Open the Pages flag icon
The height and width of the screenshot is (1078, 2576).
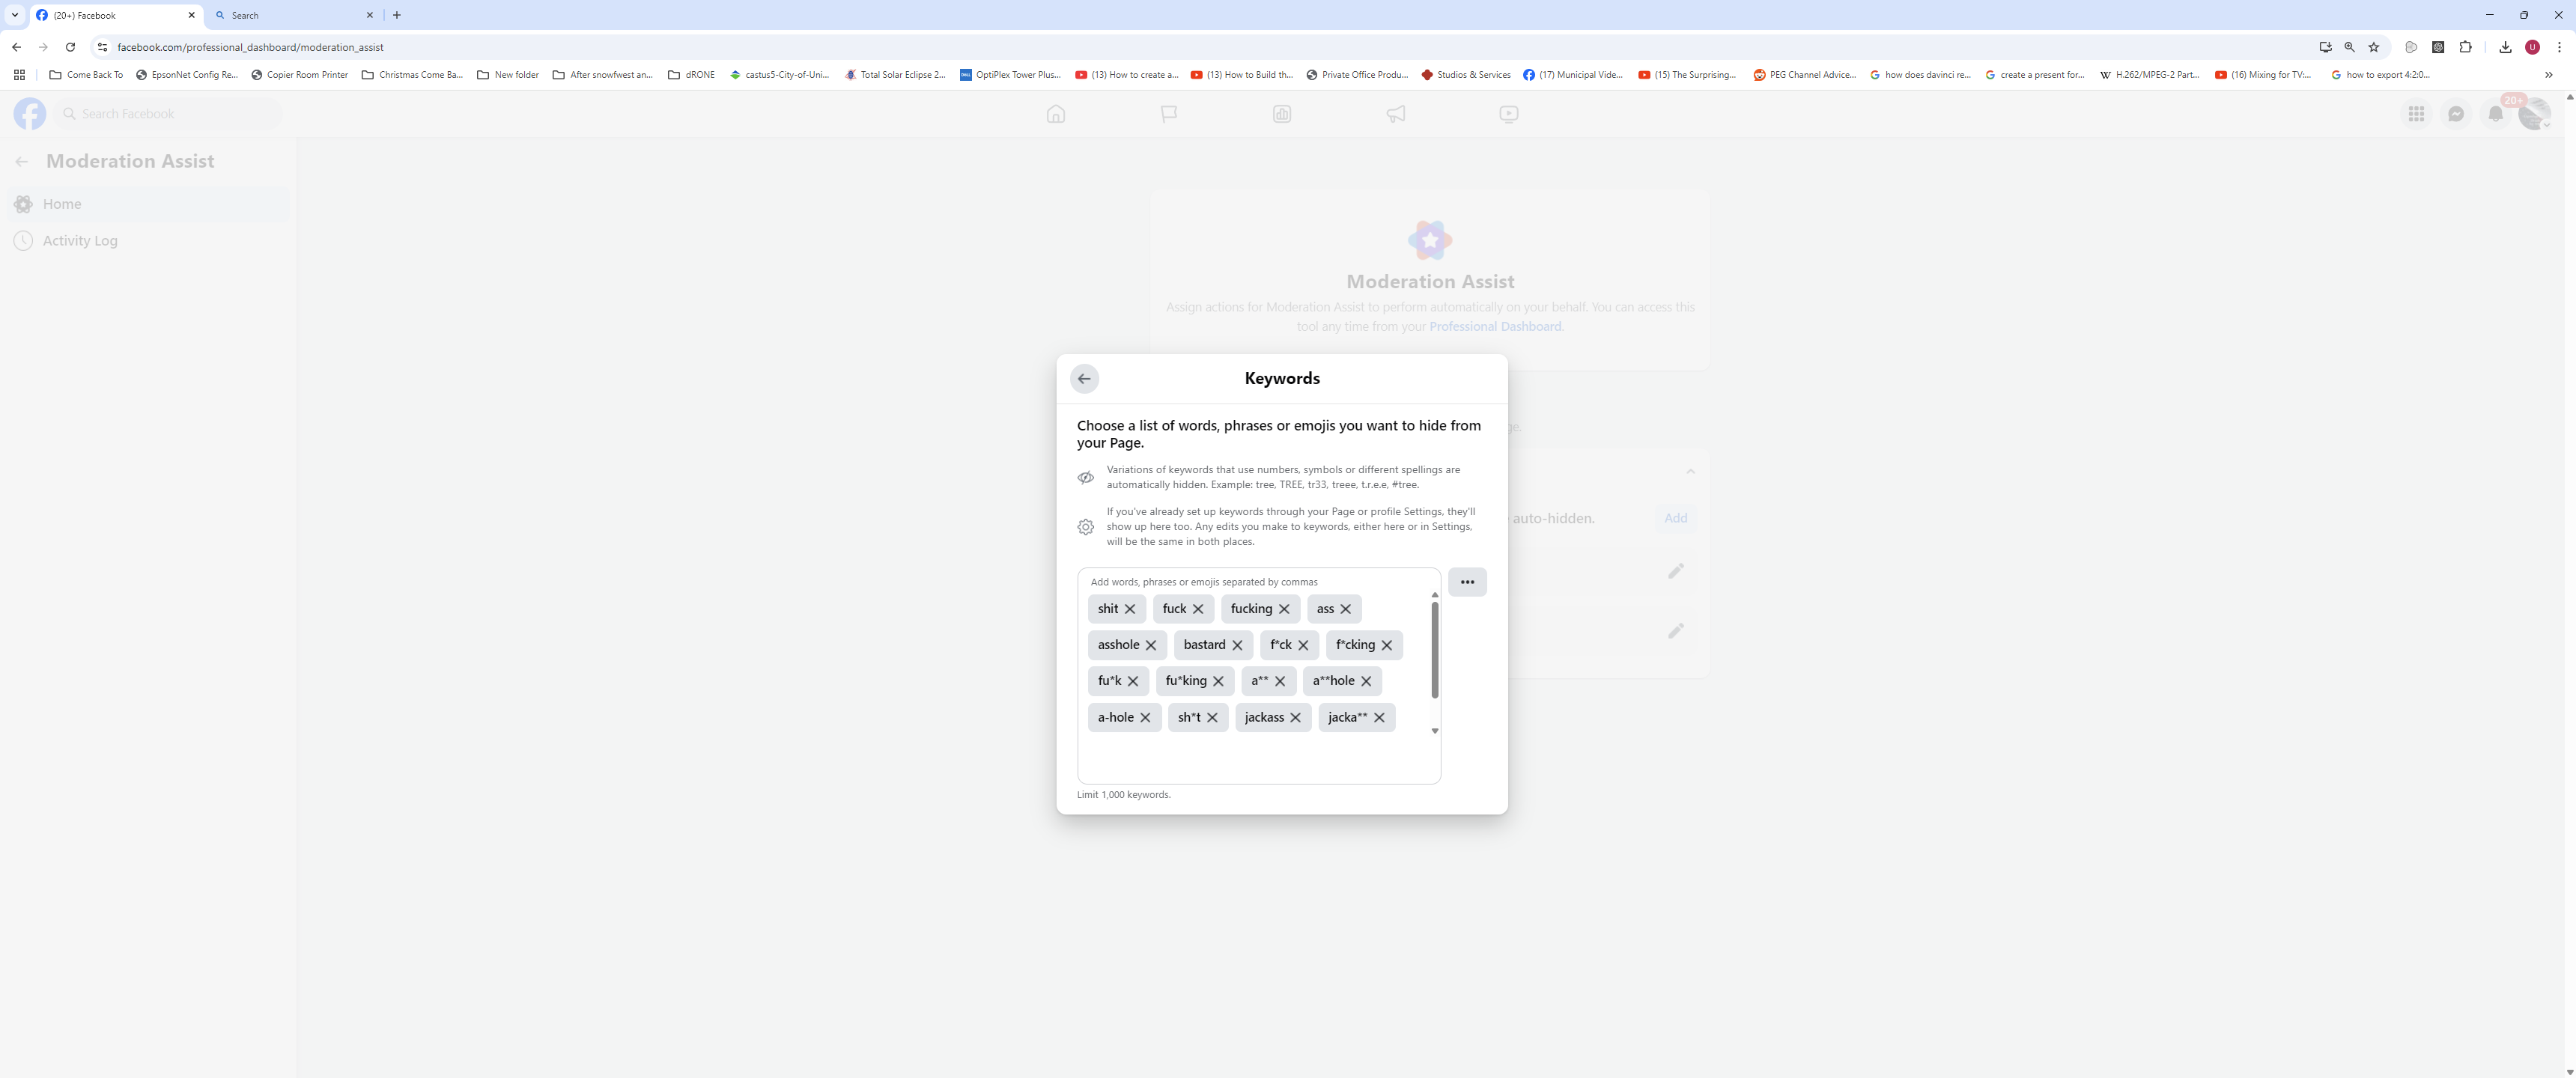coord(1169,114)
